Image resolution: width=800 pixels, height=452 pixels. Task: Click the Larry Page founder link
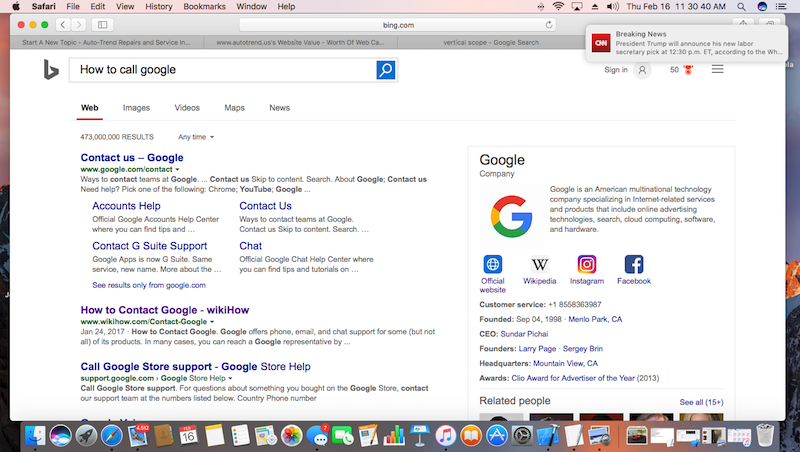pyautogui.click(x=537, y=348)
